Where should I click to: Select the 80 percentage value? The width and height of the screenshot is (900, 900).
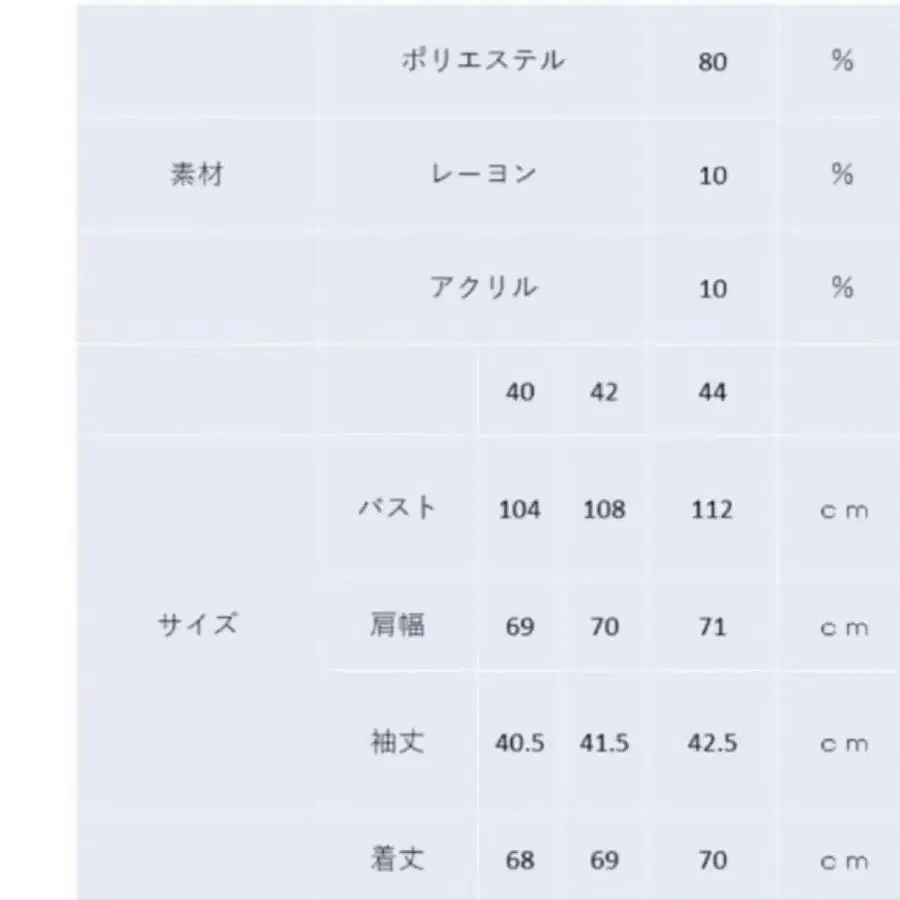point(712,62)
